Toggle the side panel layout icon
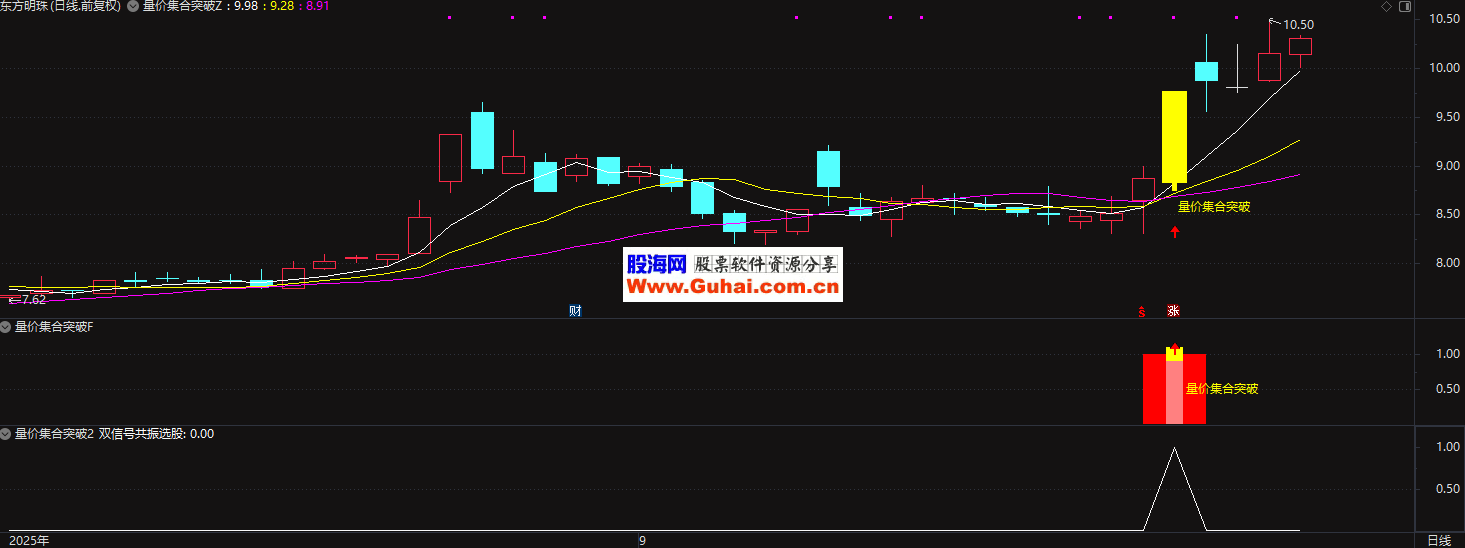This screenshot has width=1465, height=548. tap(1404, 7)
